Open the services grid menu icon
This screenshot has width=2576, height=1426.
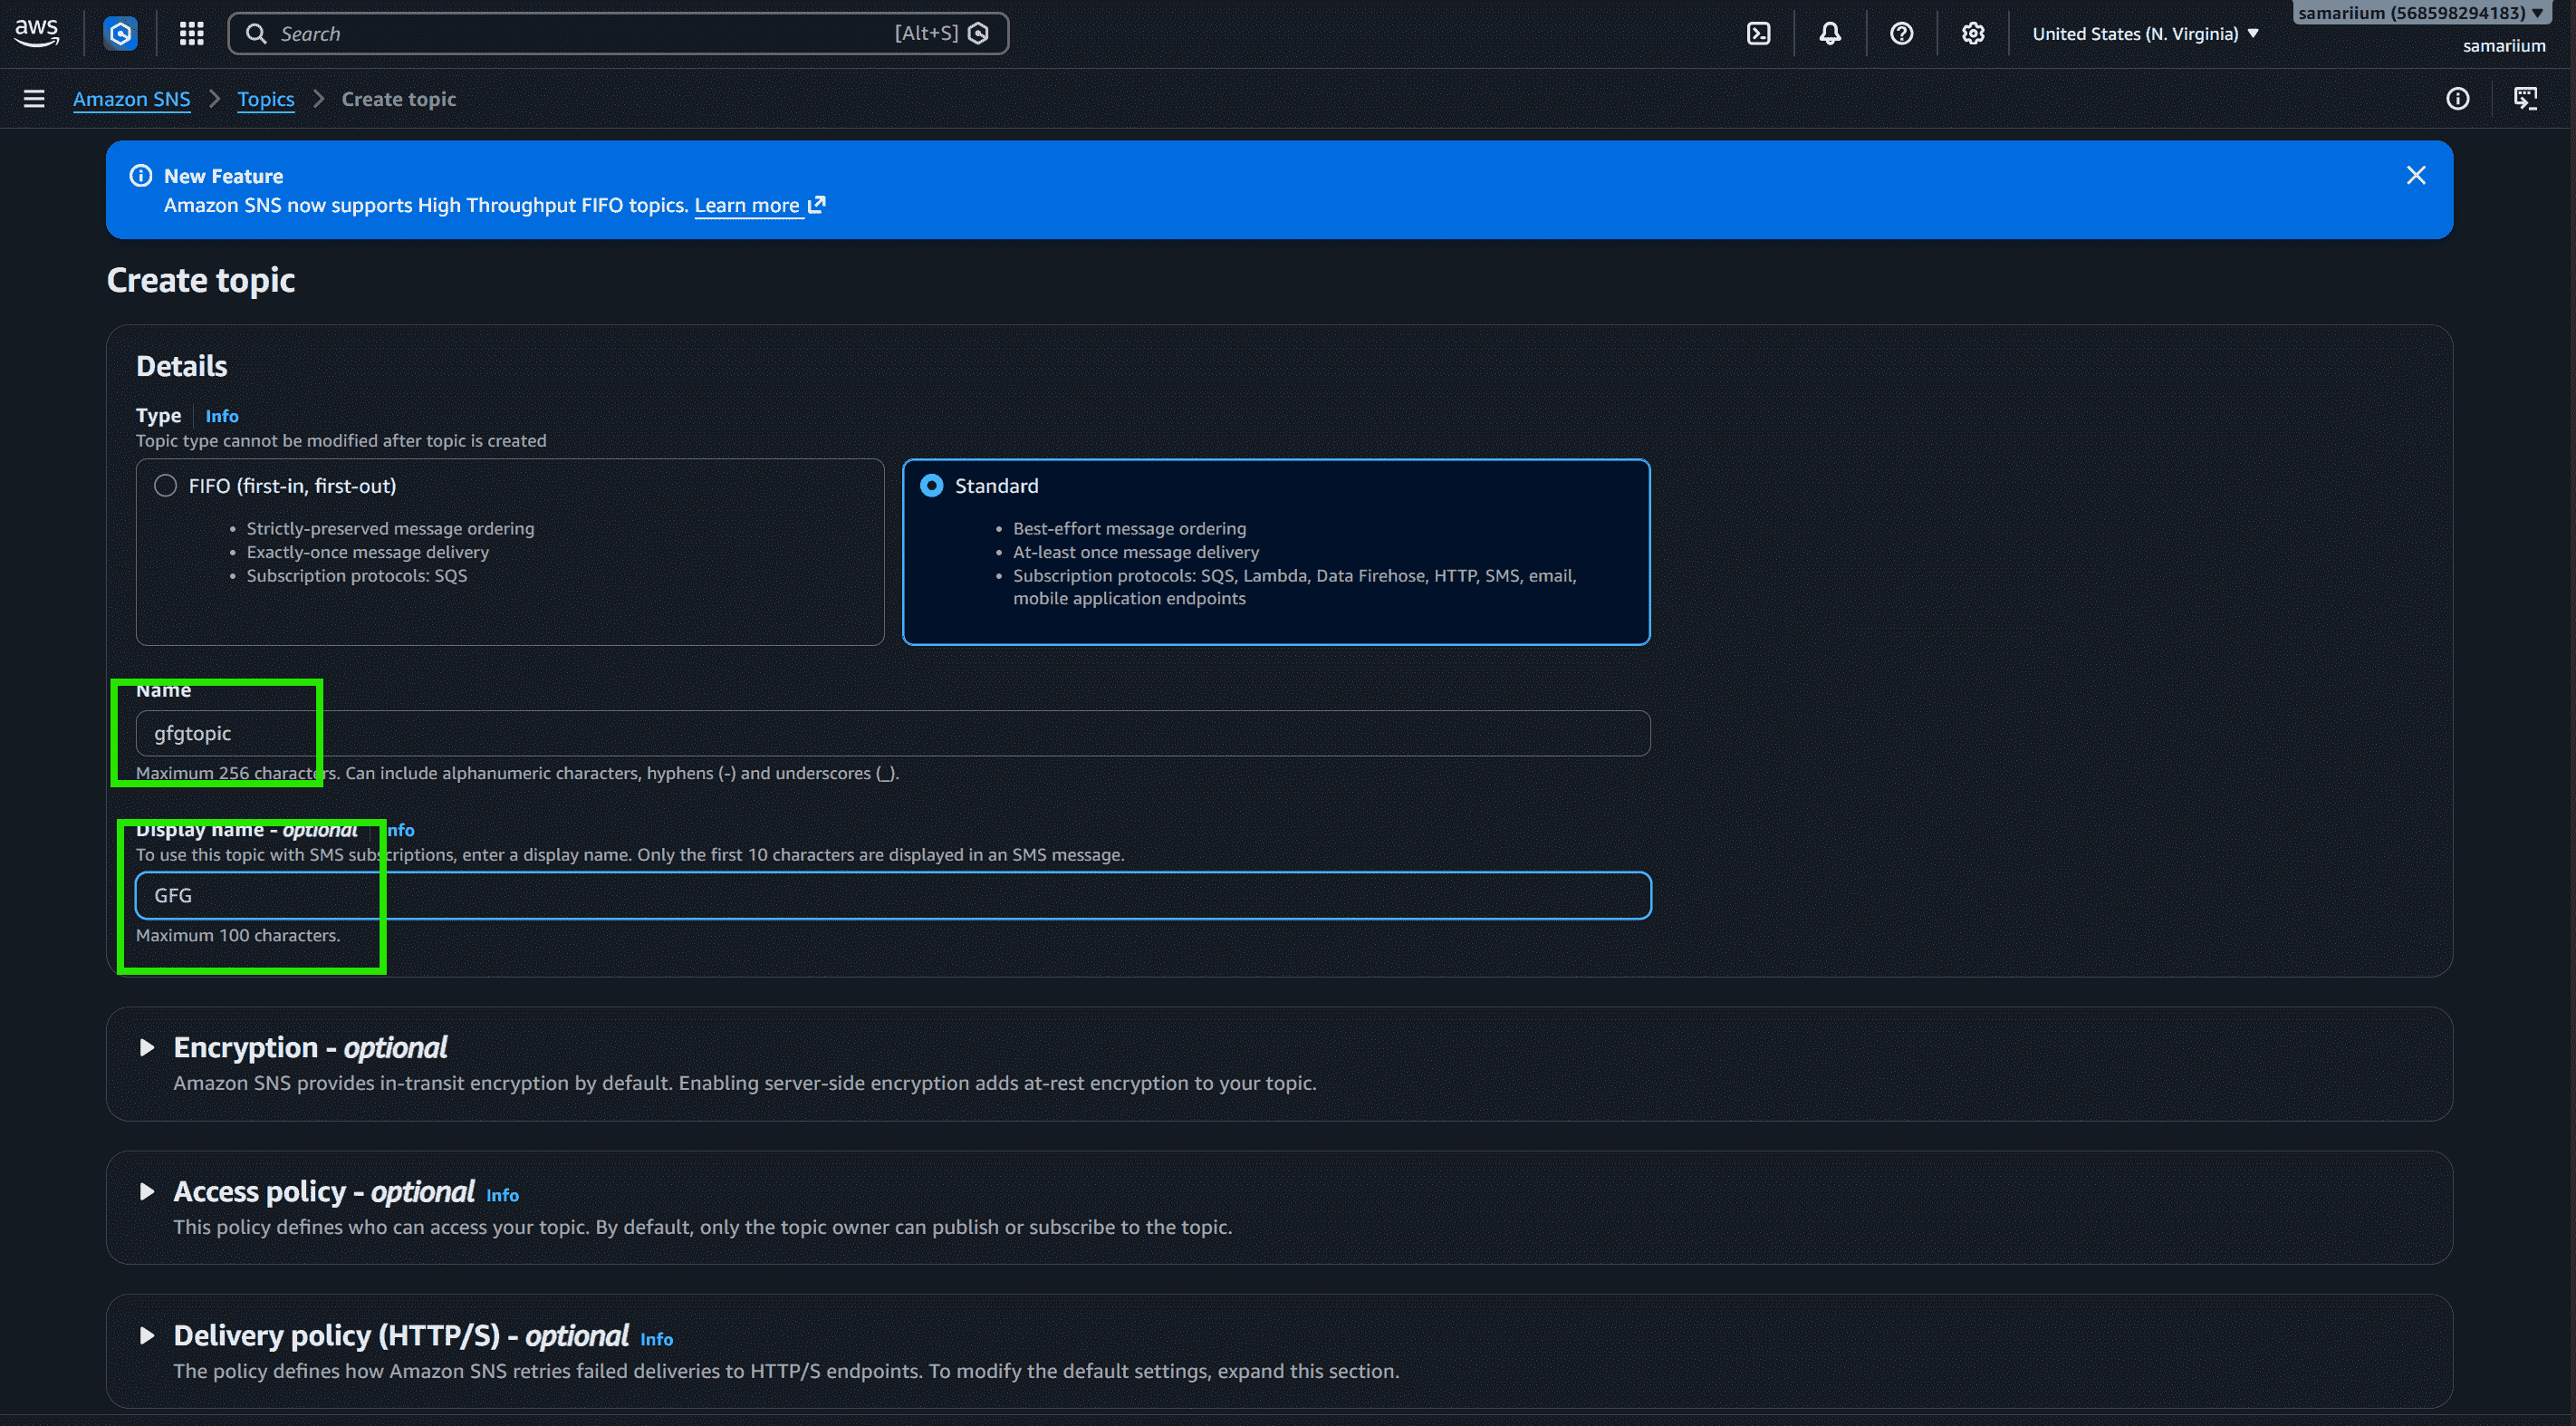191,34
